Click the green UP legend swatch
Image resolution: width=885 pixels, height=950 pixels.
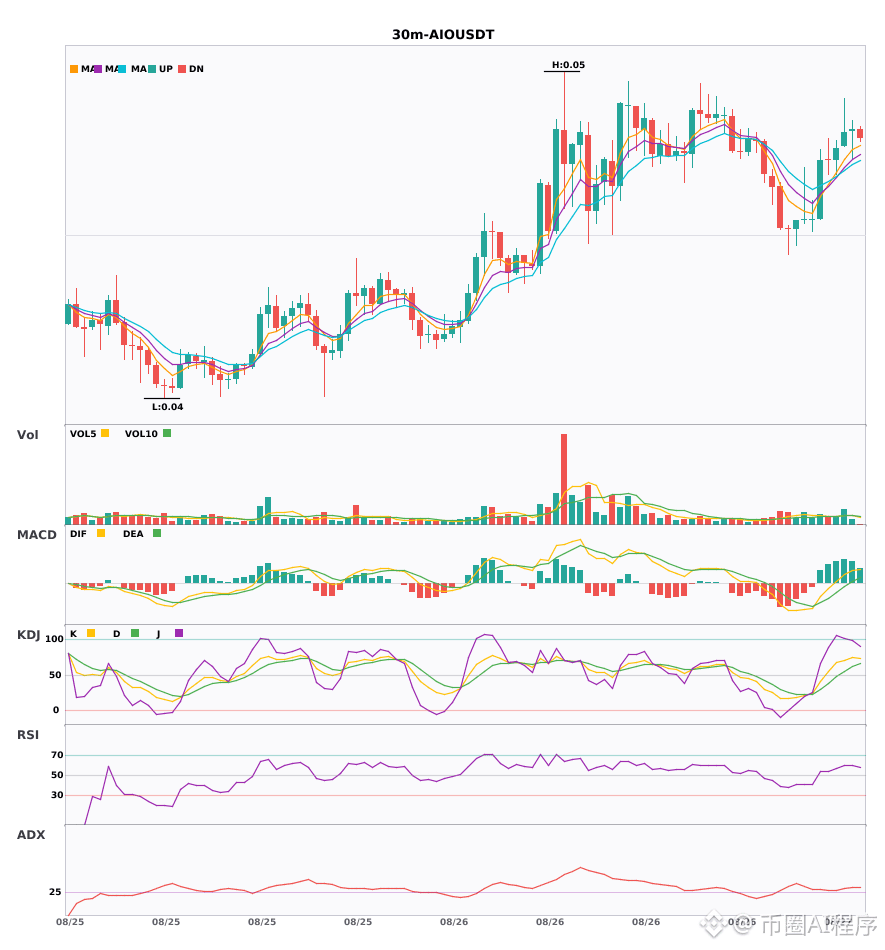tap(152, 69)
